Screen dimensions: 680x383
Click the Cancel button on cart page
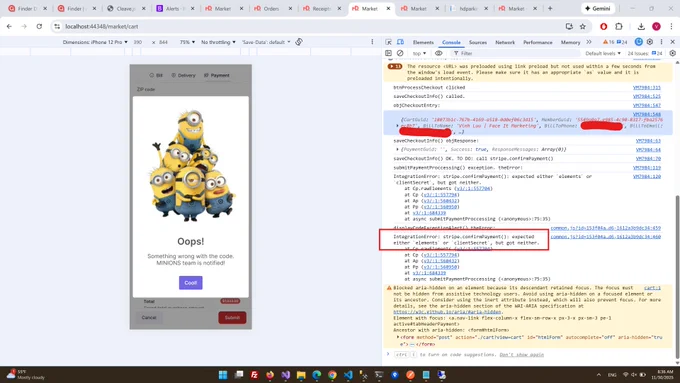pyautogui.click(x=149, y=318)
